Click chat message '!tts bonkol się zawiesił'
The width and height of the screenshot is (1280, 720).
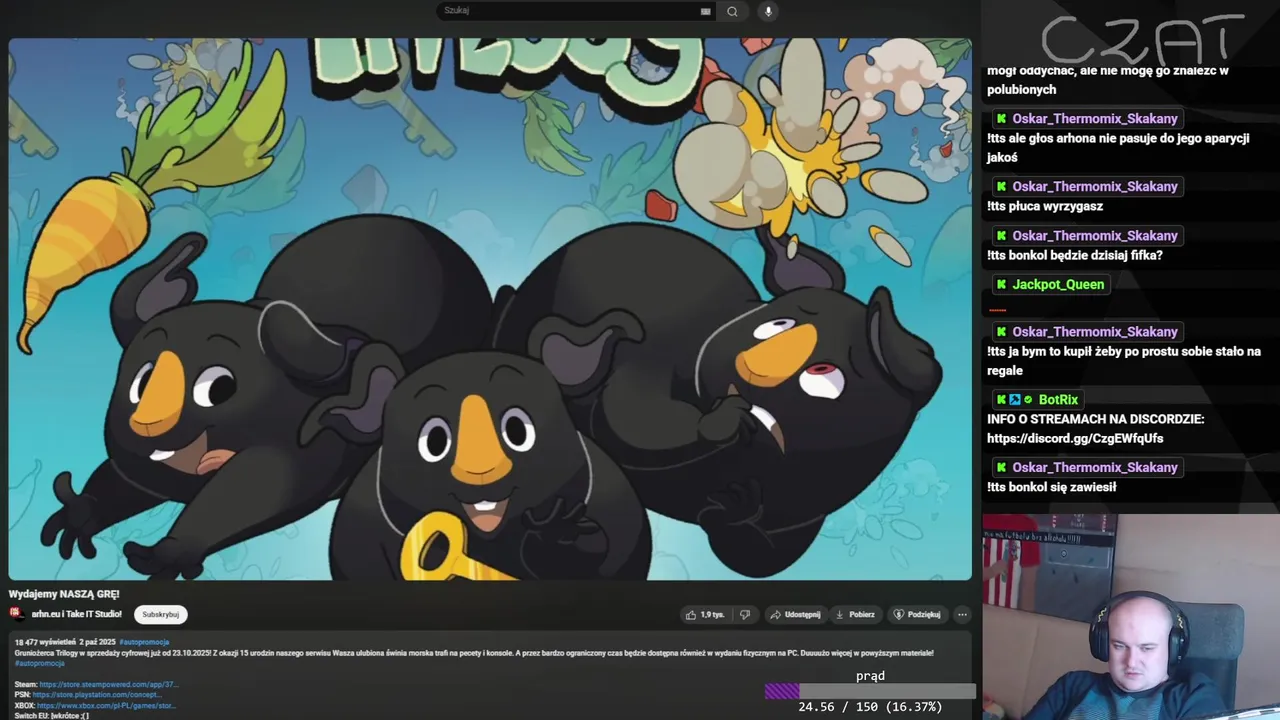(1051, 487)
